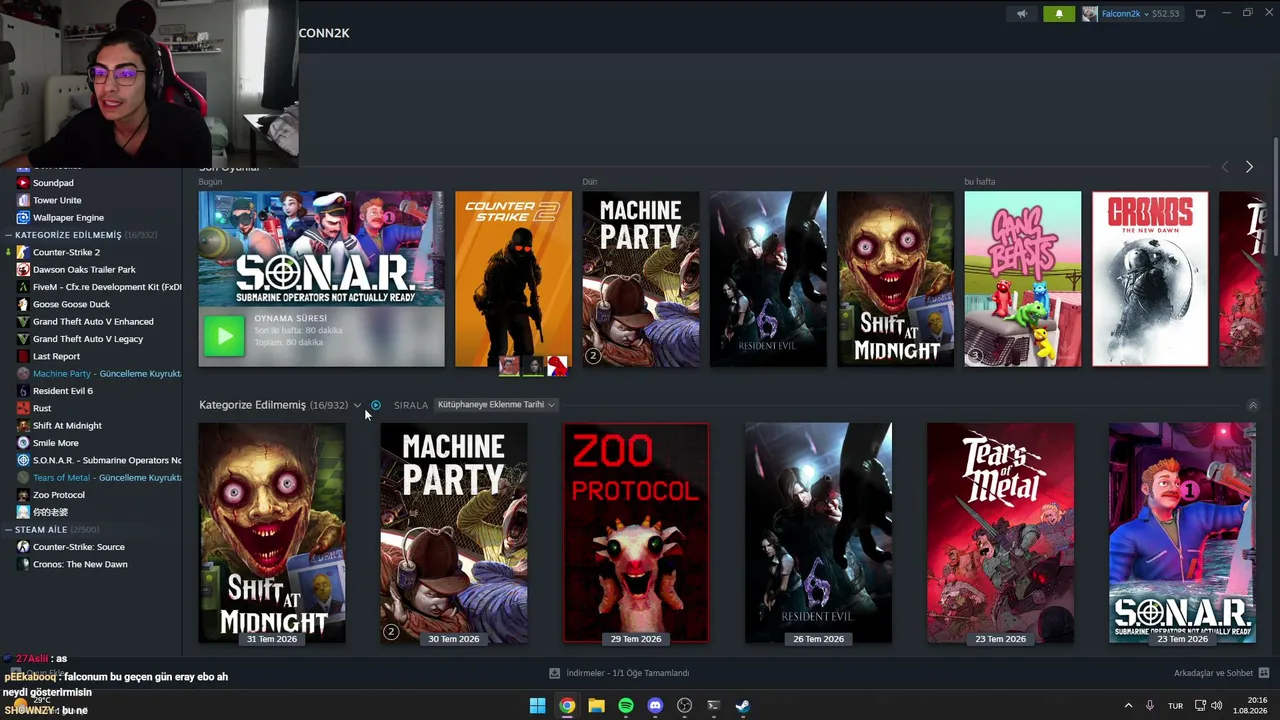Open File Explorer from the taskbar
The height and width of the screenshot is (720, 1280).
pyautogui.click(x=596, y=706)
